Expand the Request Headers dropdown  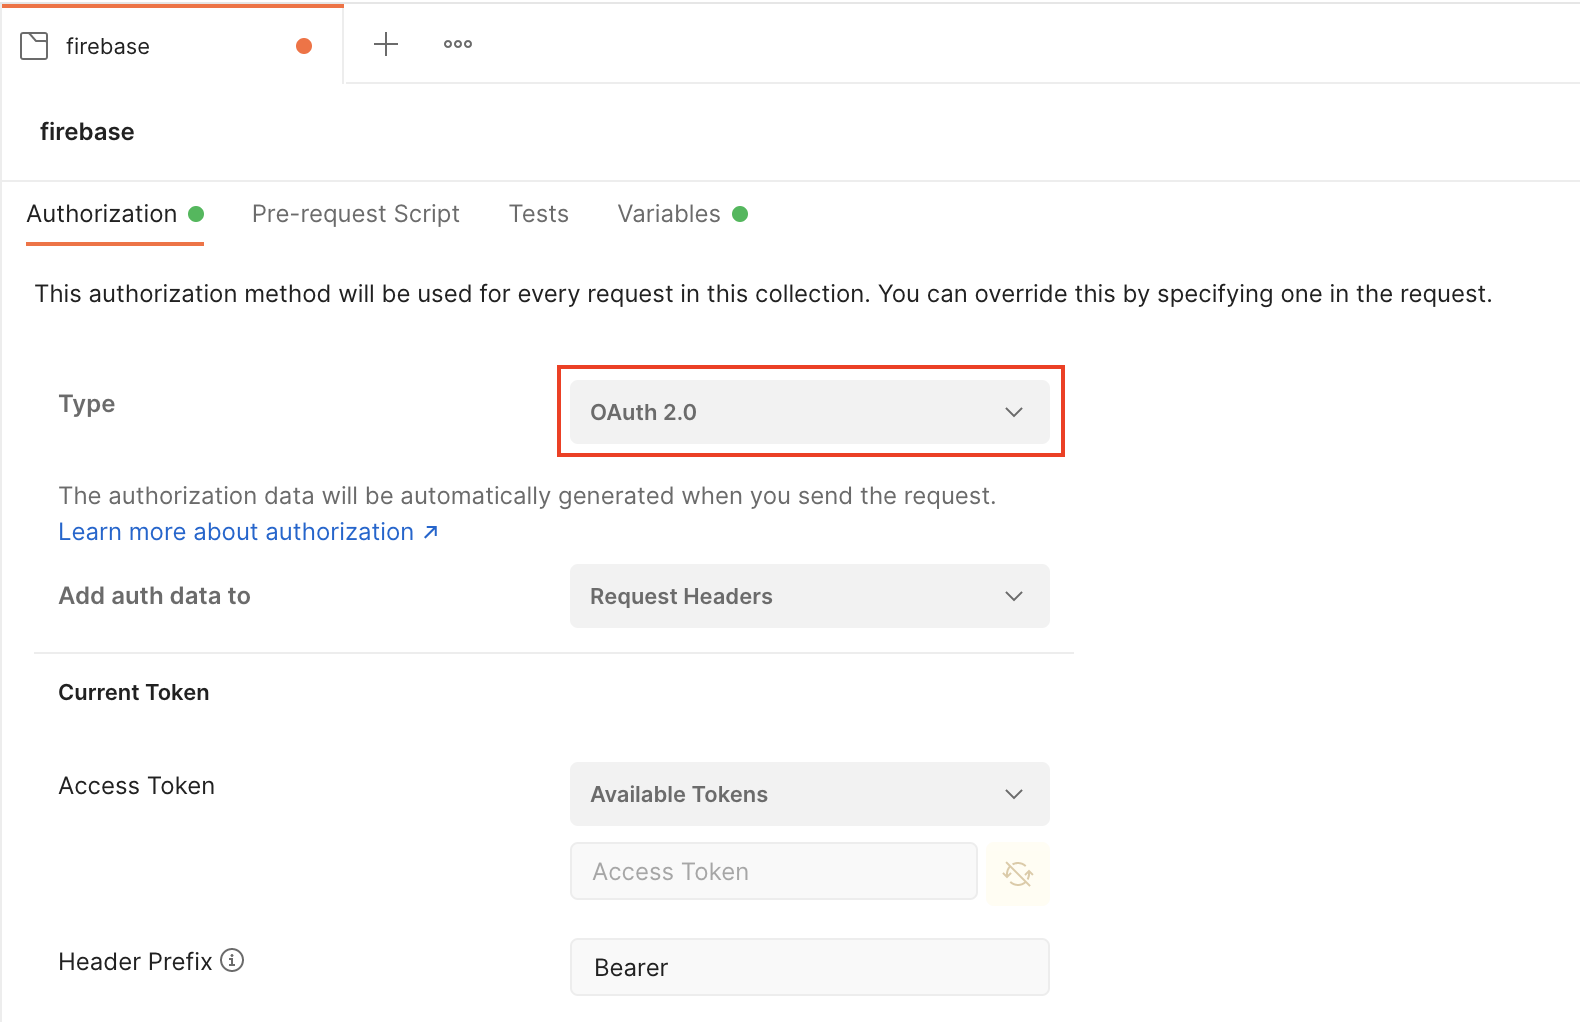pyautogui.click(x=808, y=596)
